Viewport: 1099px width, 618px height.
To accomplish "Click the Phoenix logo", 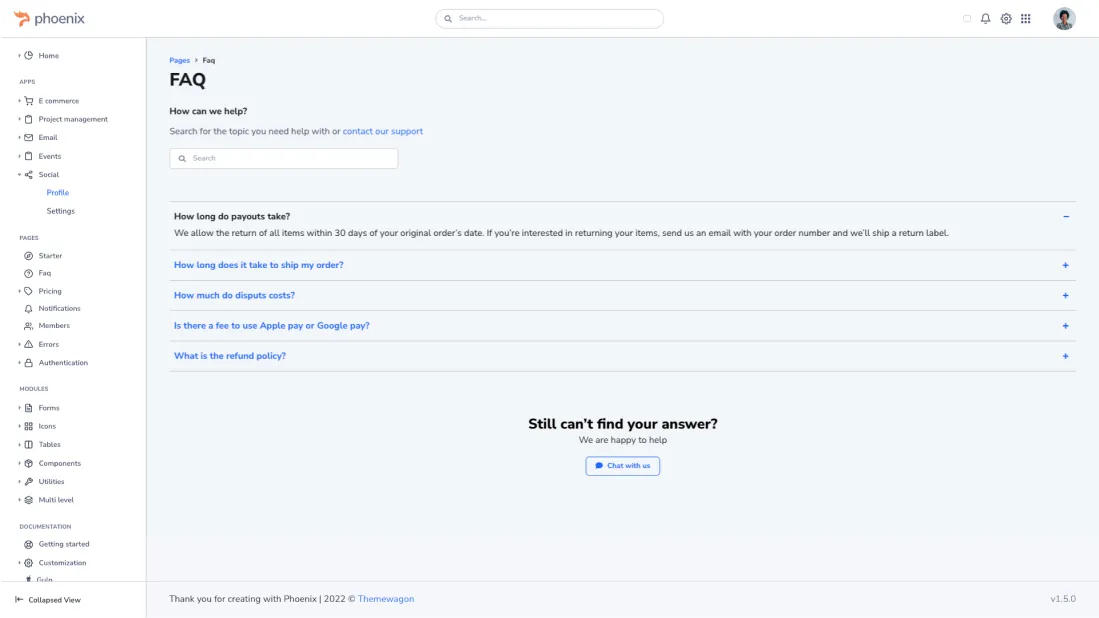I will pyautogui.click(x=49, y=19).
